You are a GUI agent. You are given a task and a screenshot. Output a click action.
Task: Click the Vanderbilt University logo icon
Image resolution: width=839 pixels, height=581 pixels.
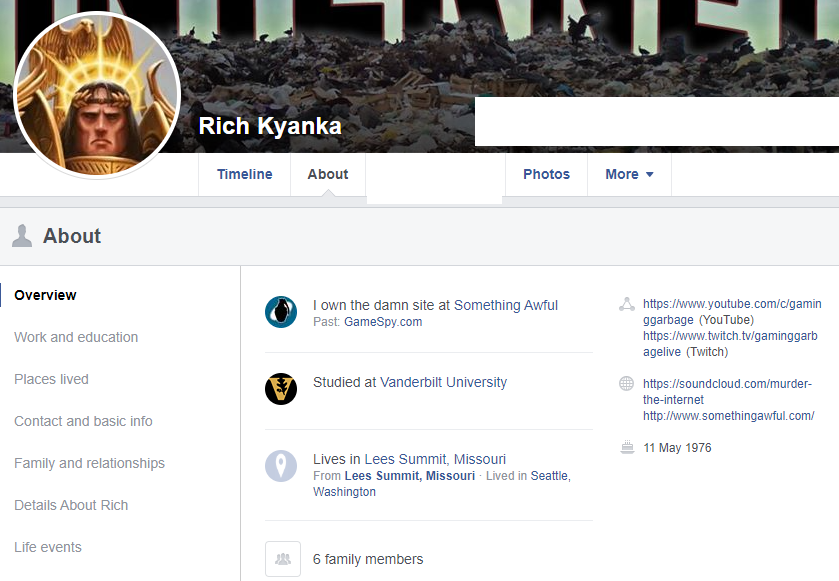coord(281,389)
